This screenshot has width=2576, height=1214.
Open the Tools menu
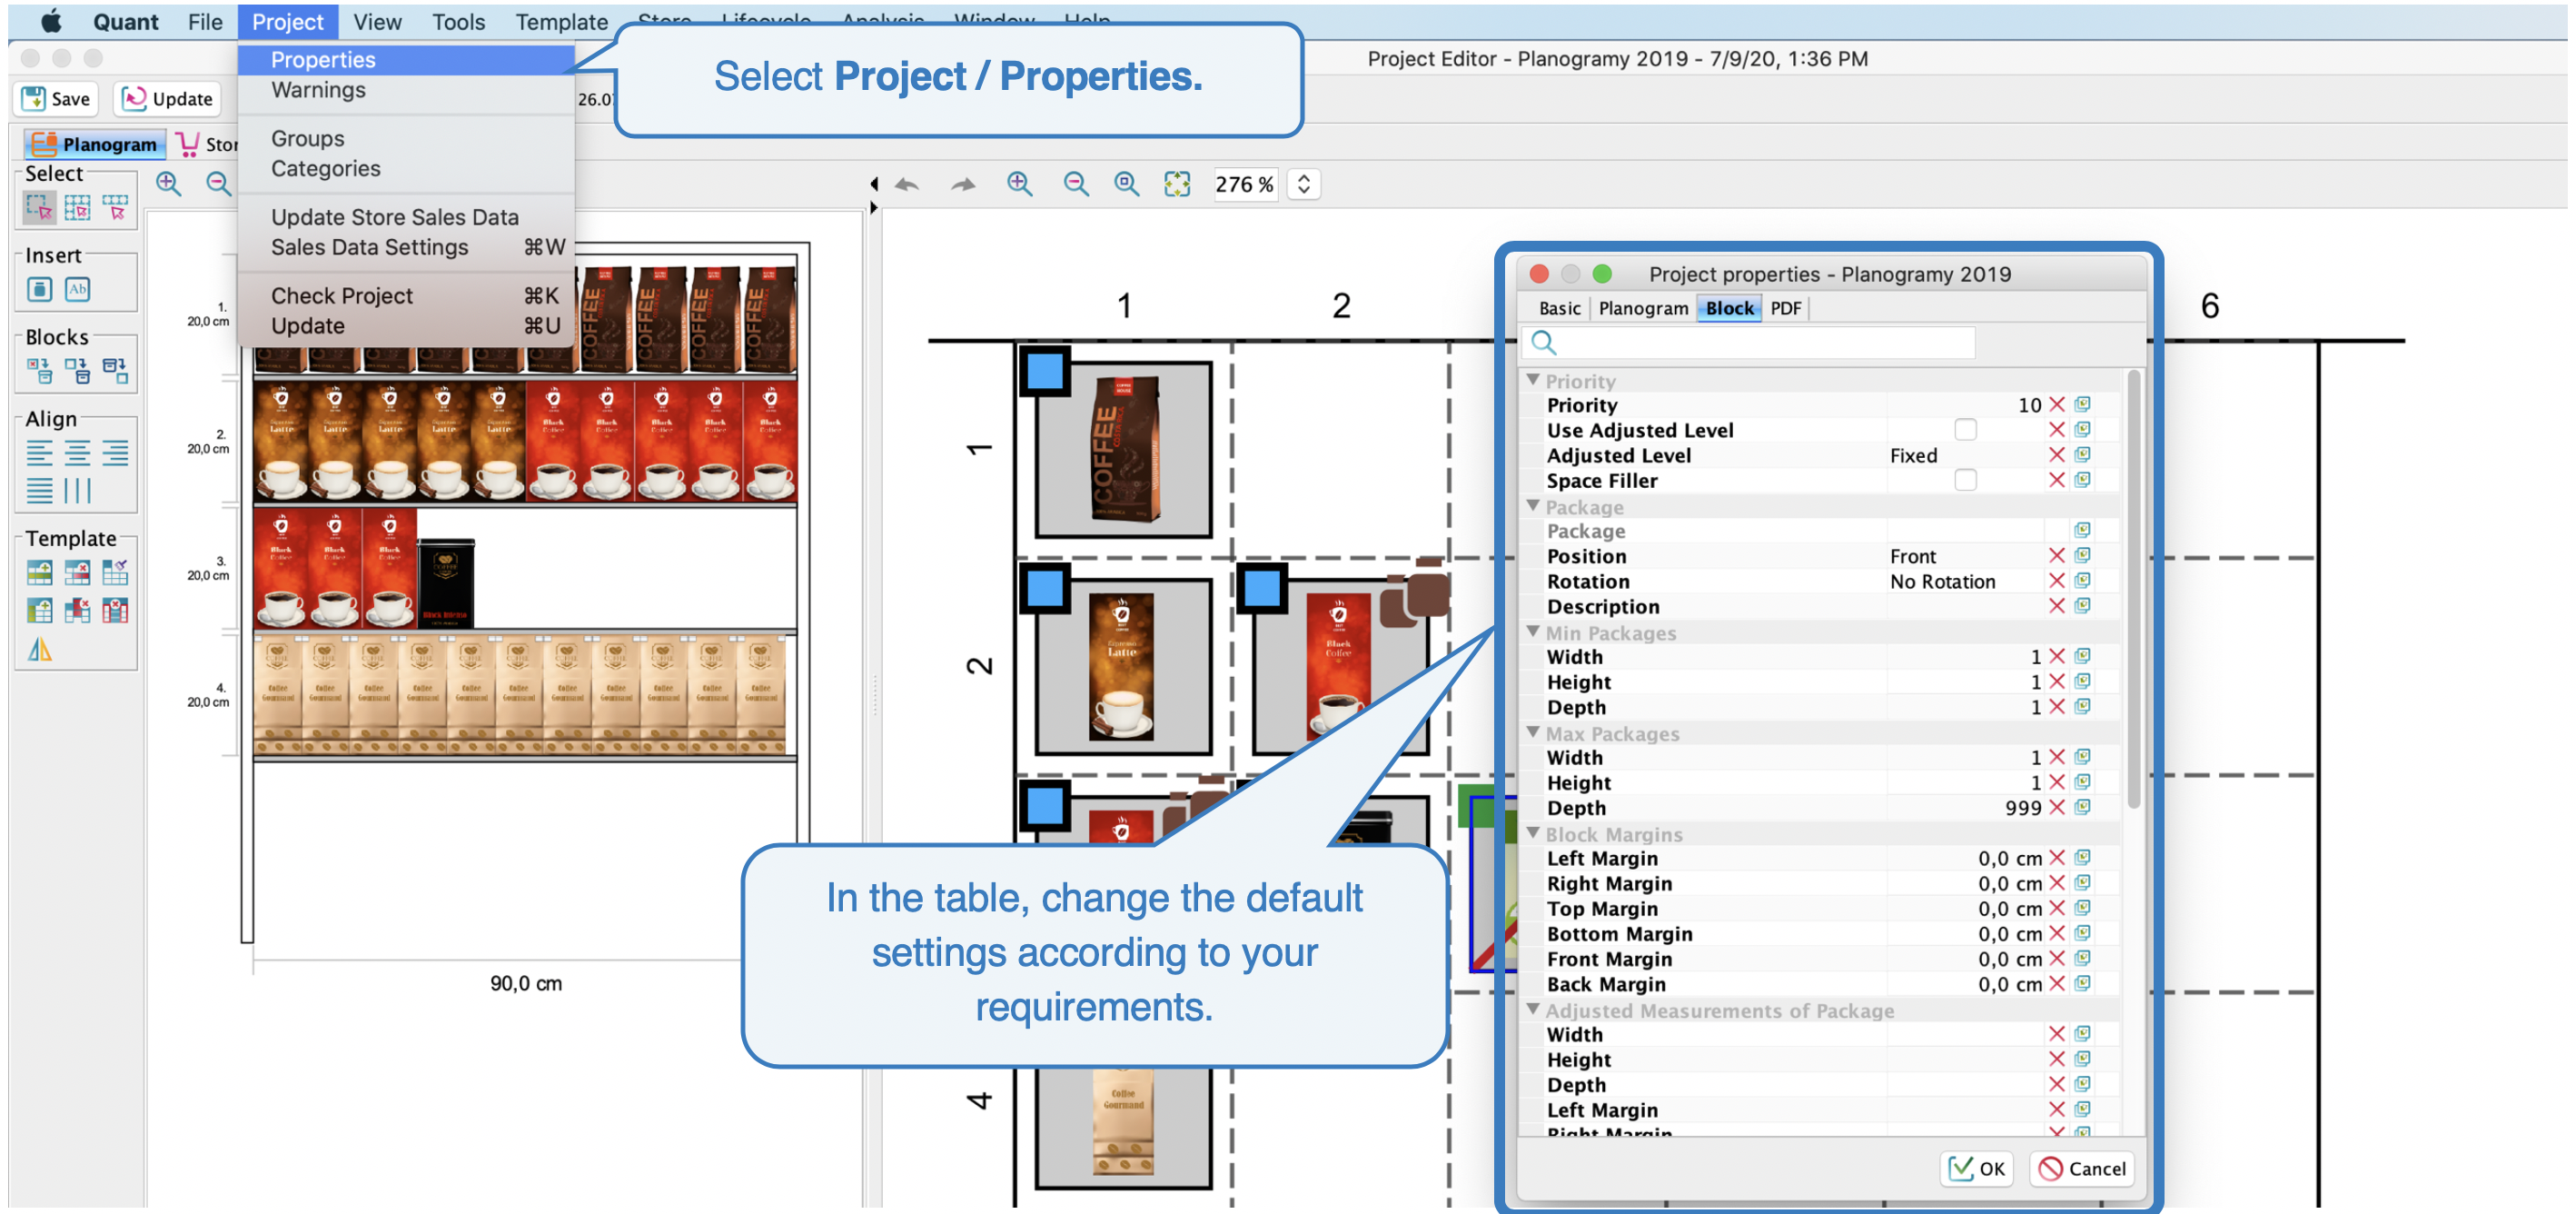coord(458,21)
